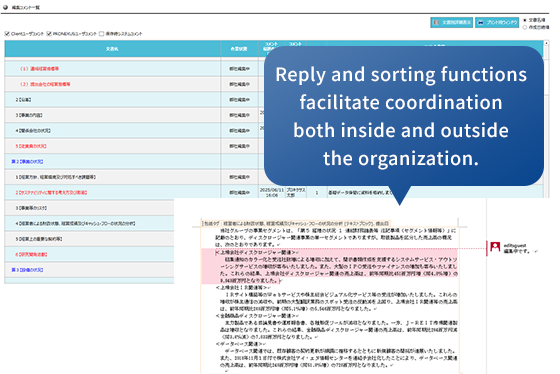Click the status cell in the （1）連結経営指標等 row
The height and width of the screenshot is (374, 560).
click(239, 69)
